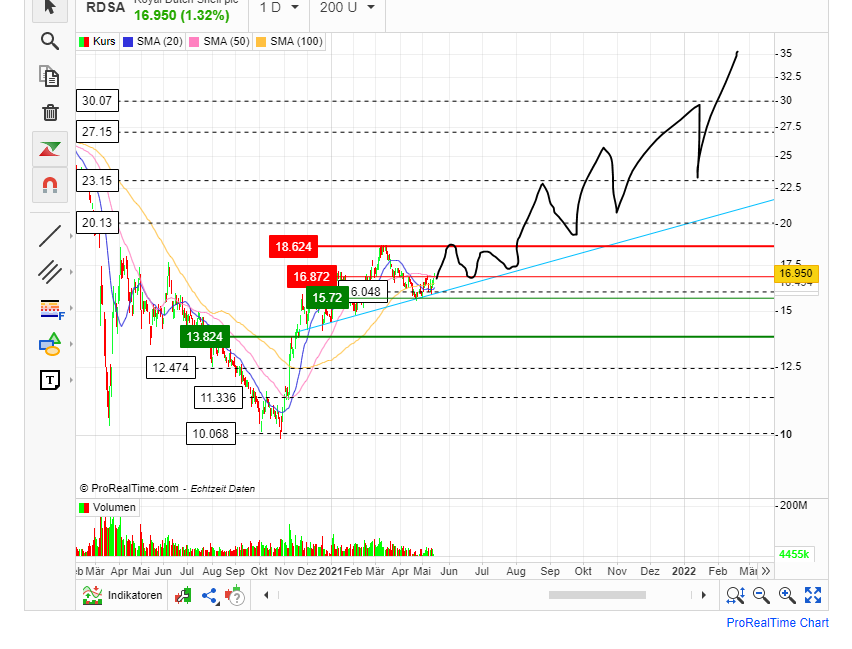
Task: Open the instrument search magnifier
Action: pyautogui.click(x=50, y=41)
